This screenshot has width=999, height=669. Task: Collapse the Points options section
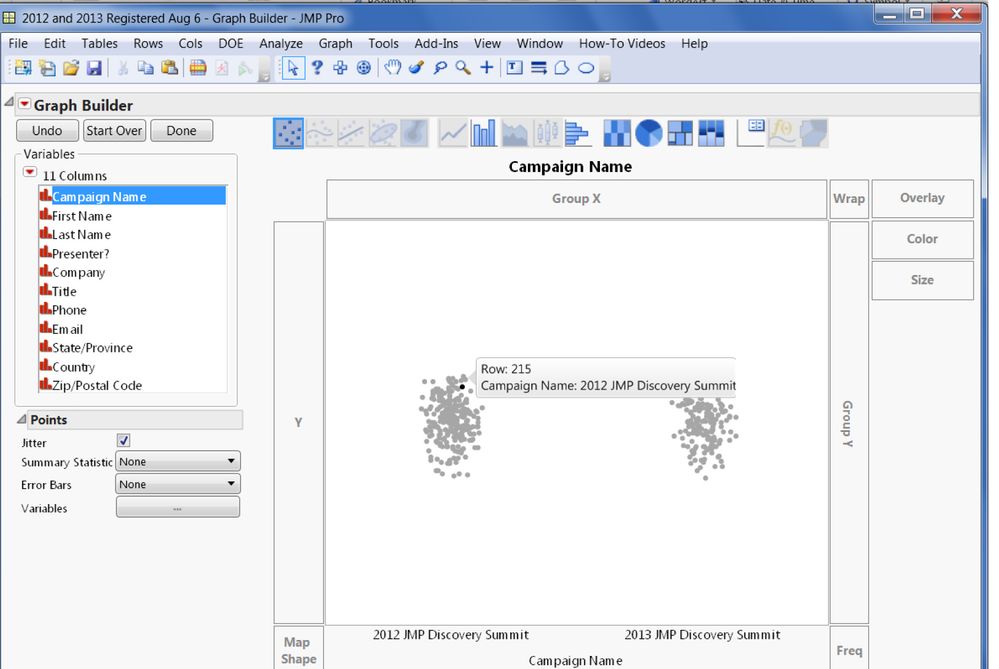[x=22, y=419]
